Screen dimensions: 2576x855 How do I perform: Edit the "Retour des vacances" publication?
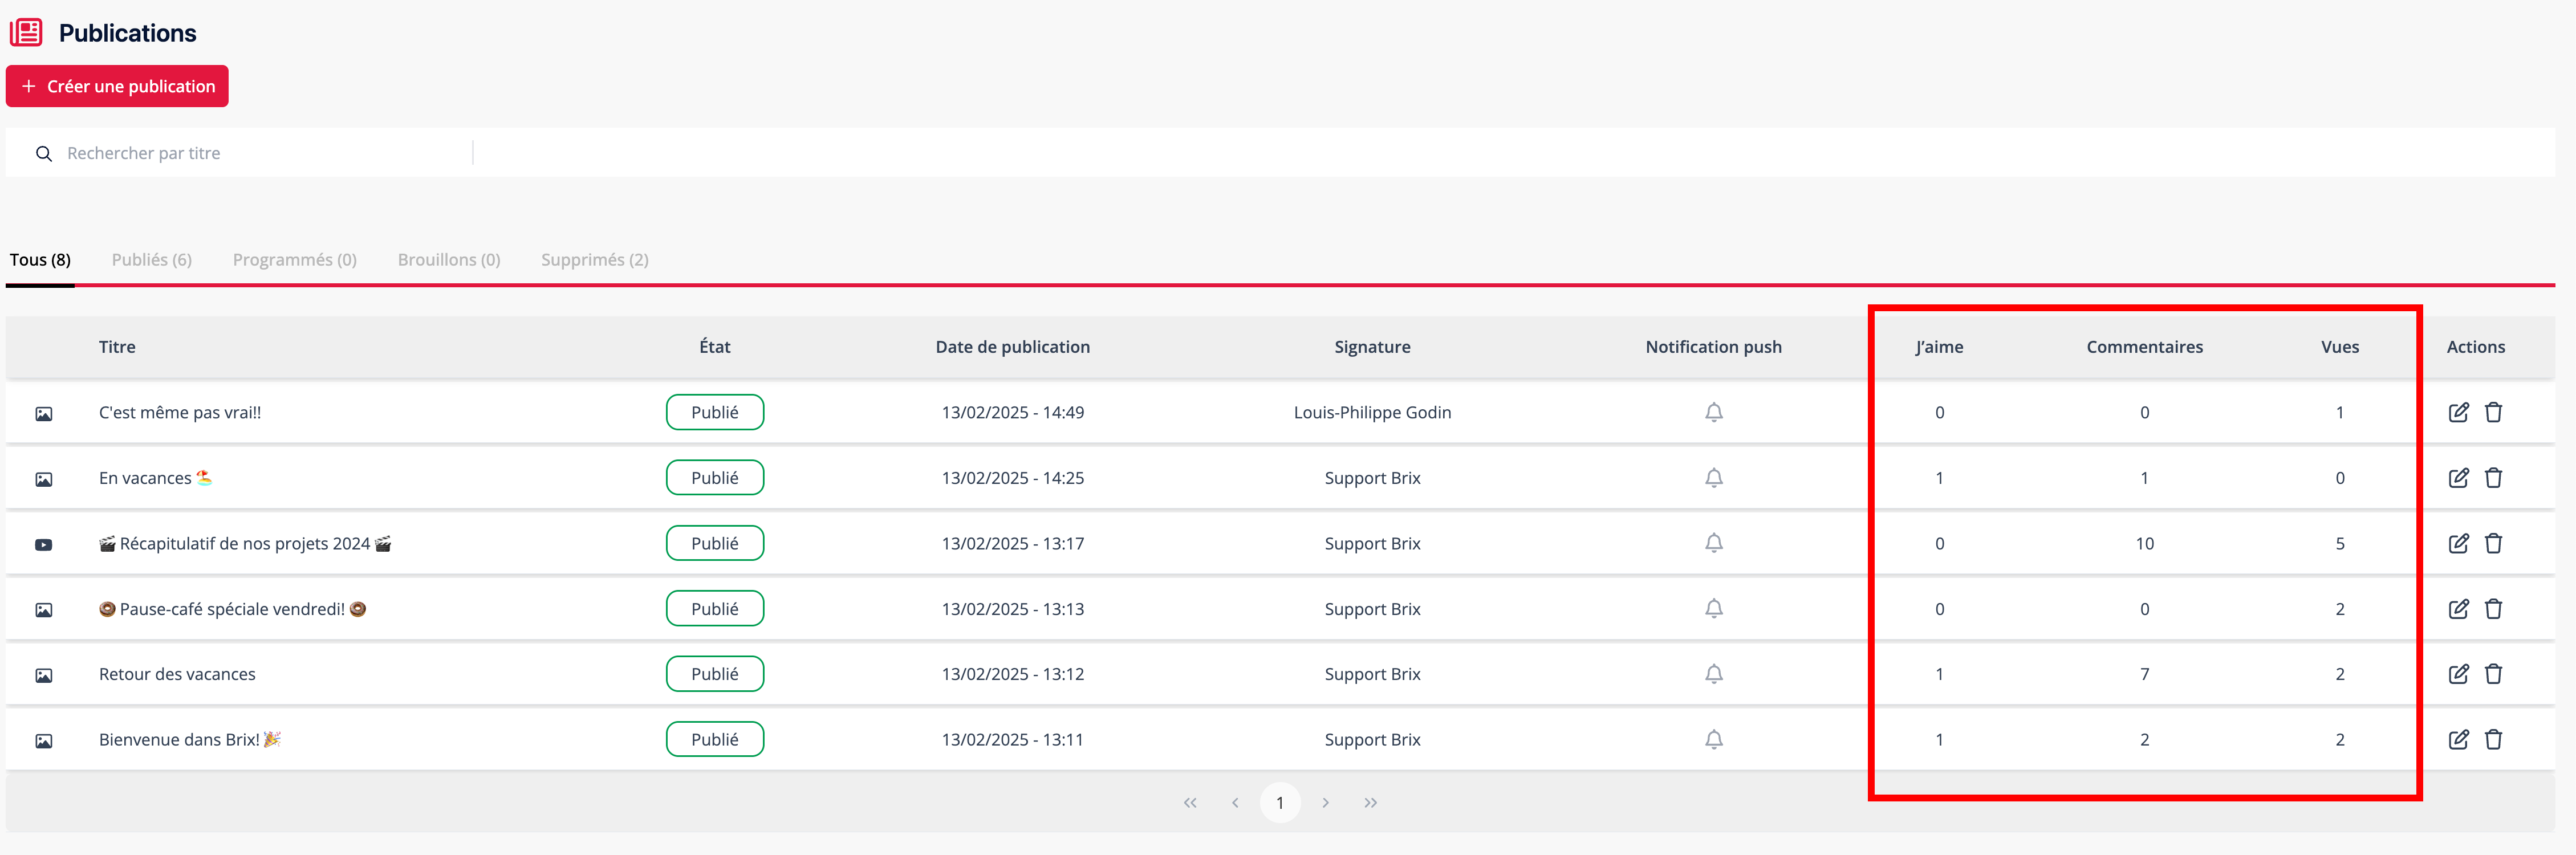coord(2458,674)
